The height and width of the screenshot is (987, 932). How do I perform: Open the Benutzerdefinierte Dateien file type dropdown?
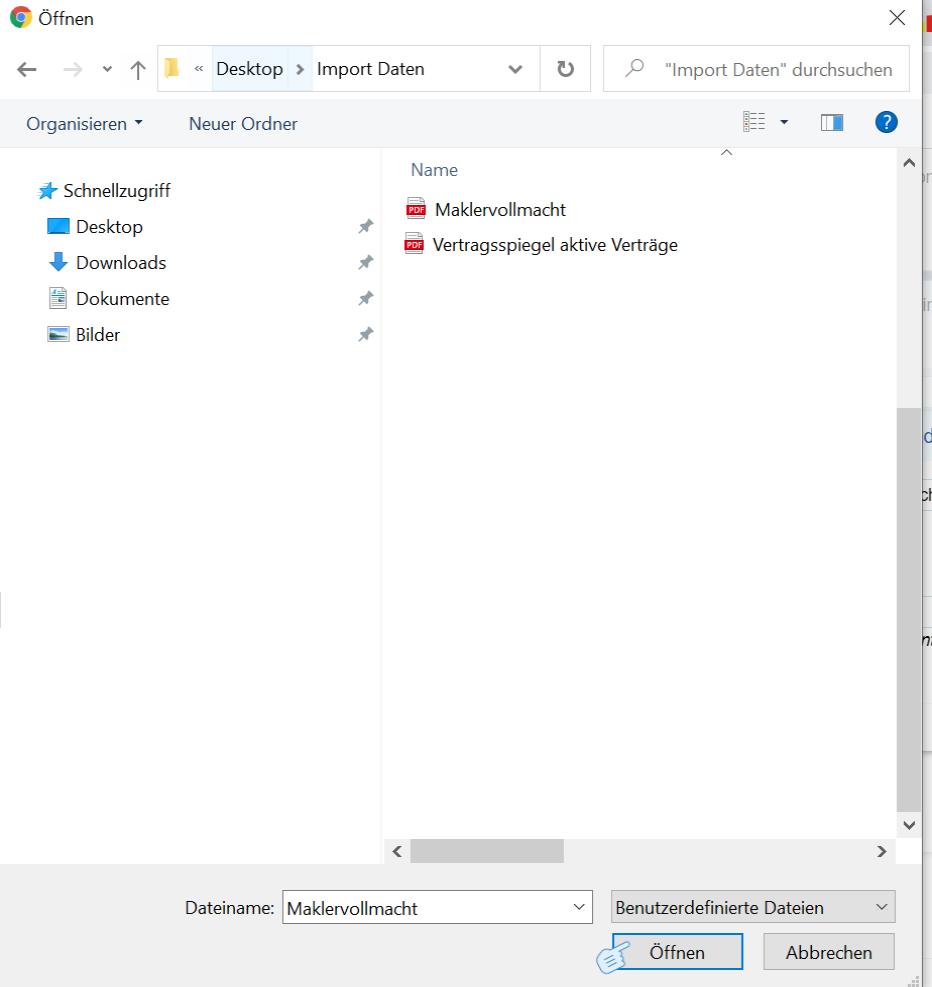coord(753,908)
